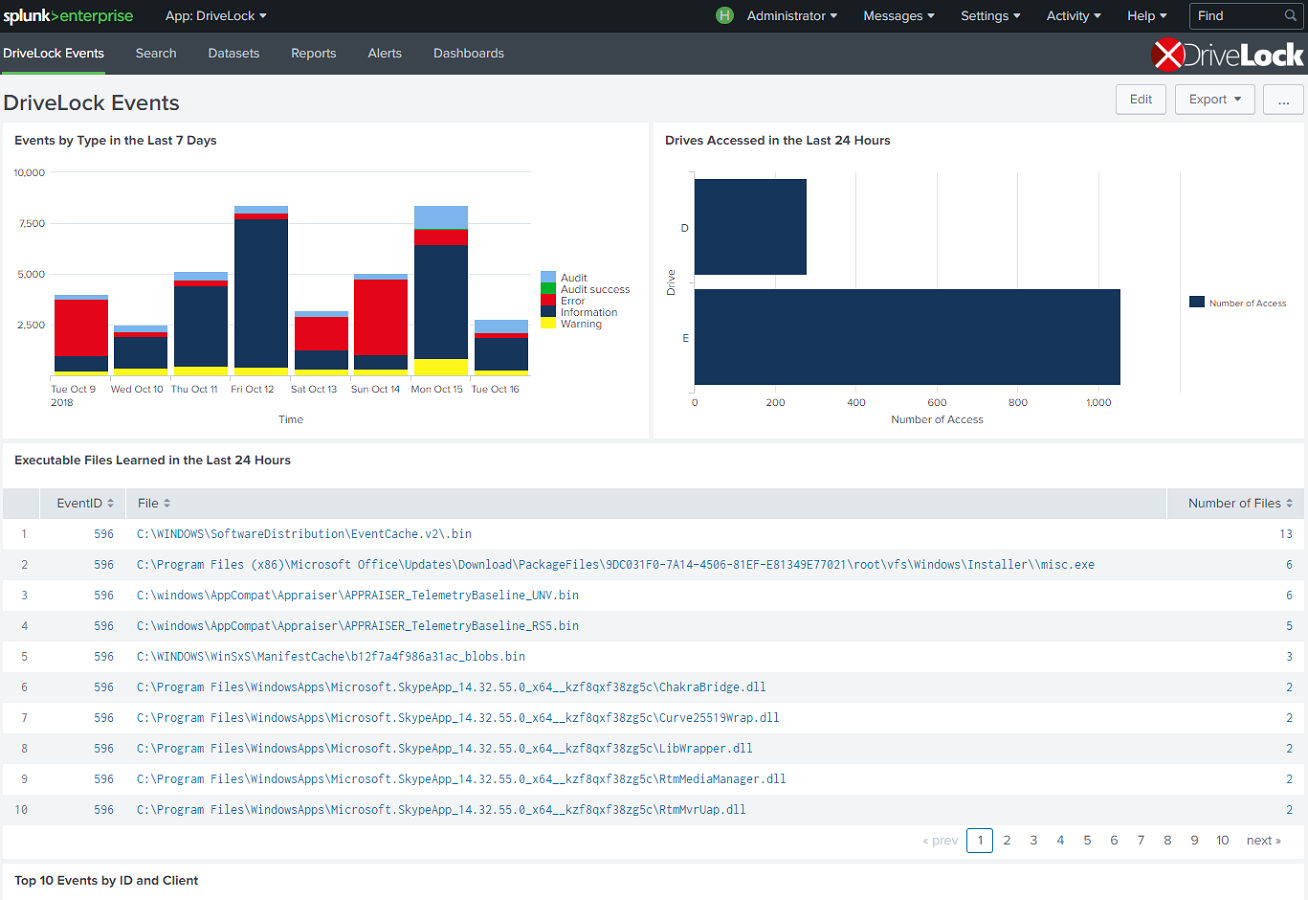Click the Tue Oct 9 error segment
The height and width of the screenshot is (900, 1308).
pyautogui.click(x=81, y=328)
